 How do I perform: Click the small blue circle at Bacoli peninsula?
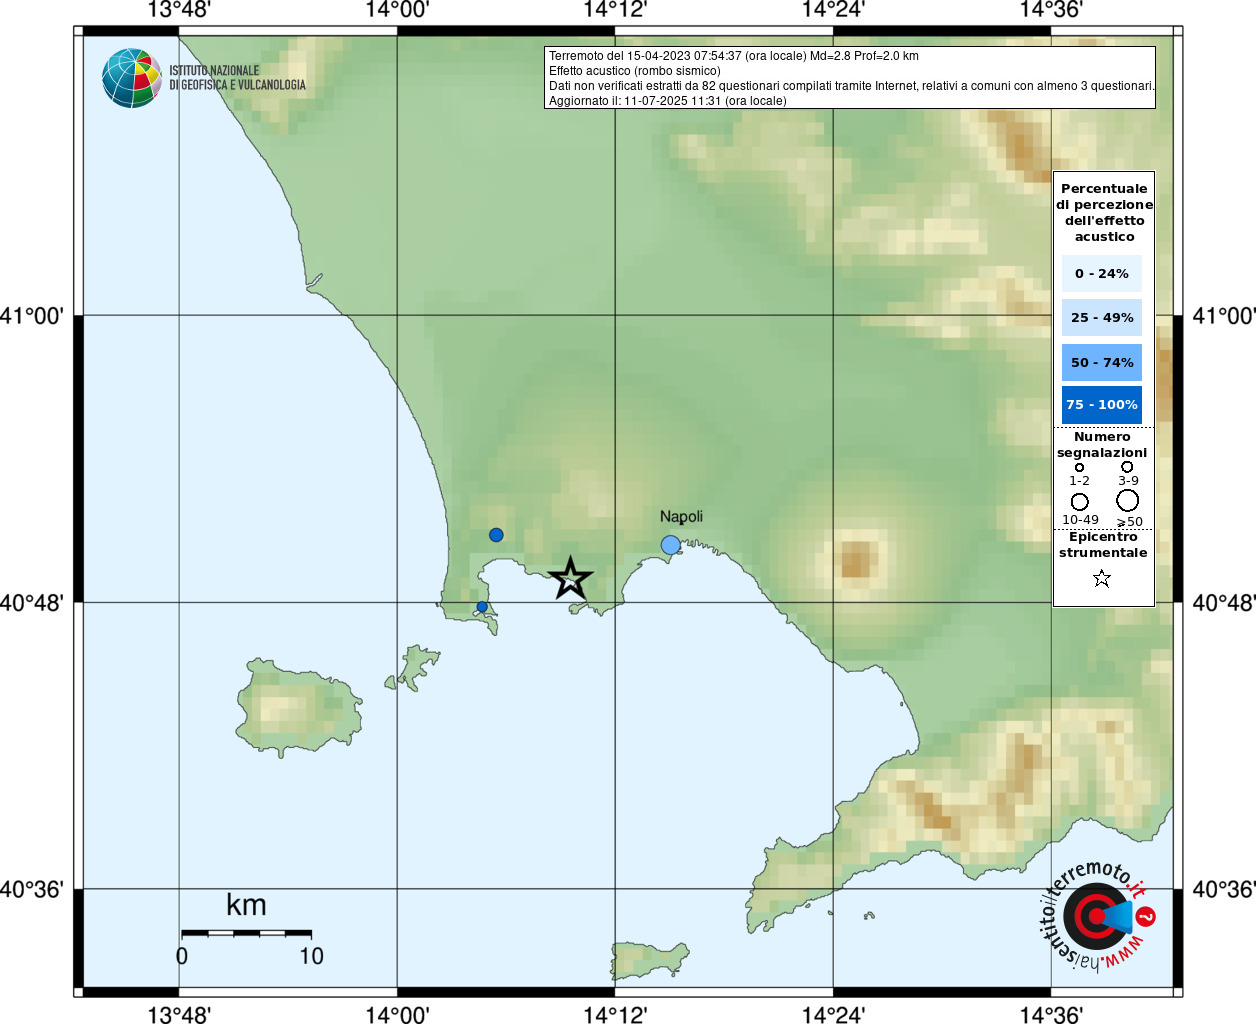[x=482, y=607]
